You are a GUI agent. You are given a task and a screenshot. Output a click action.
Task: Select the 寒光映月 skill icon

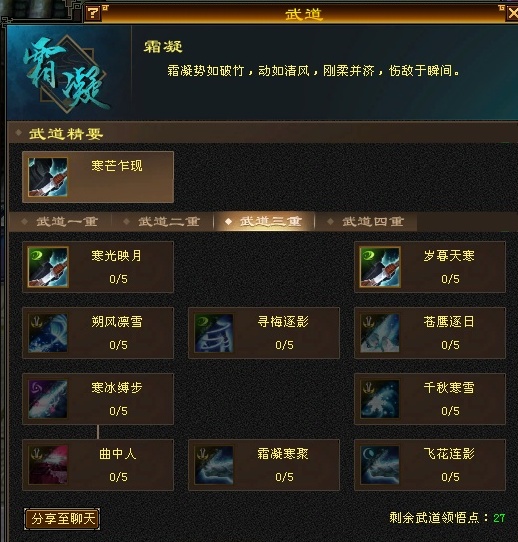48,267
